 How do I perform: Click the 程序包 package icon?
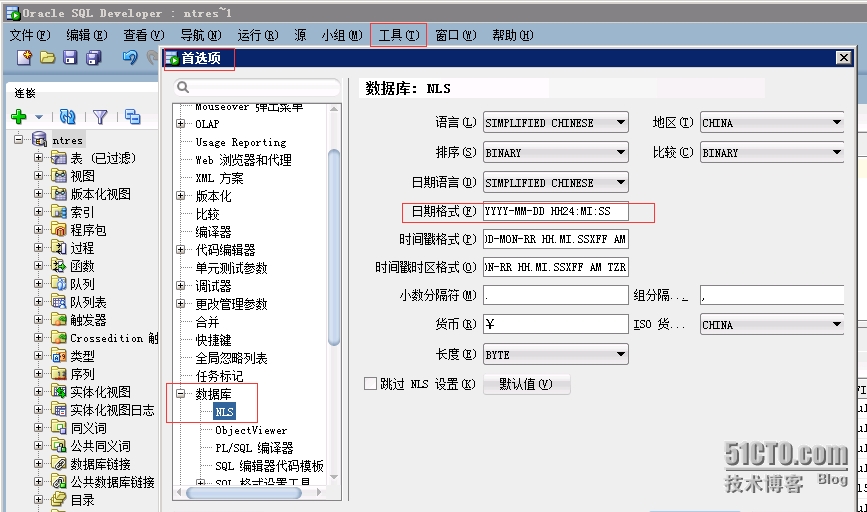[59, 230]
